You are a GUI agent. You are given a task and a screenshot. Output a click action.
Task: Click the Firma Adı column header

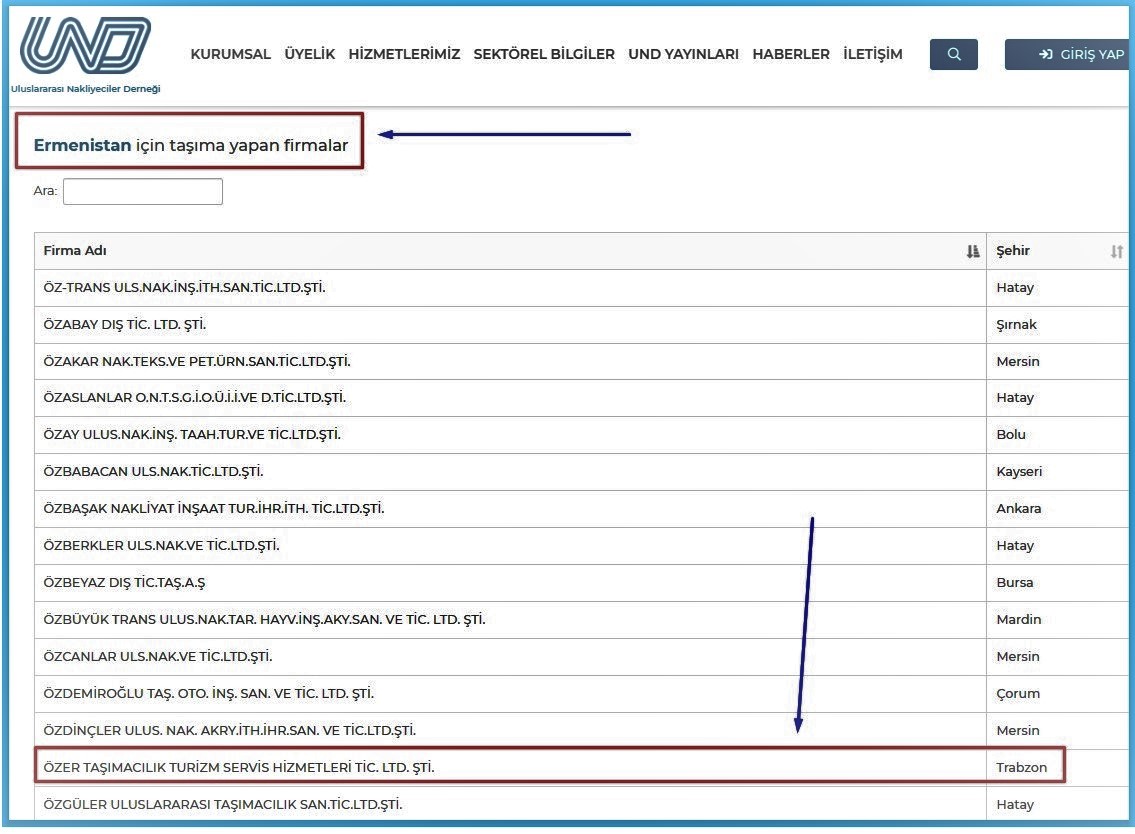(x=510, y=250)
